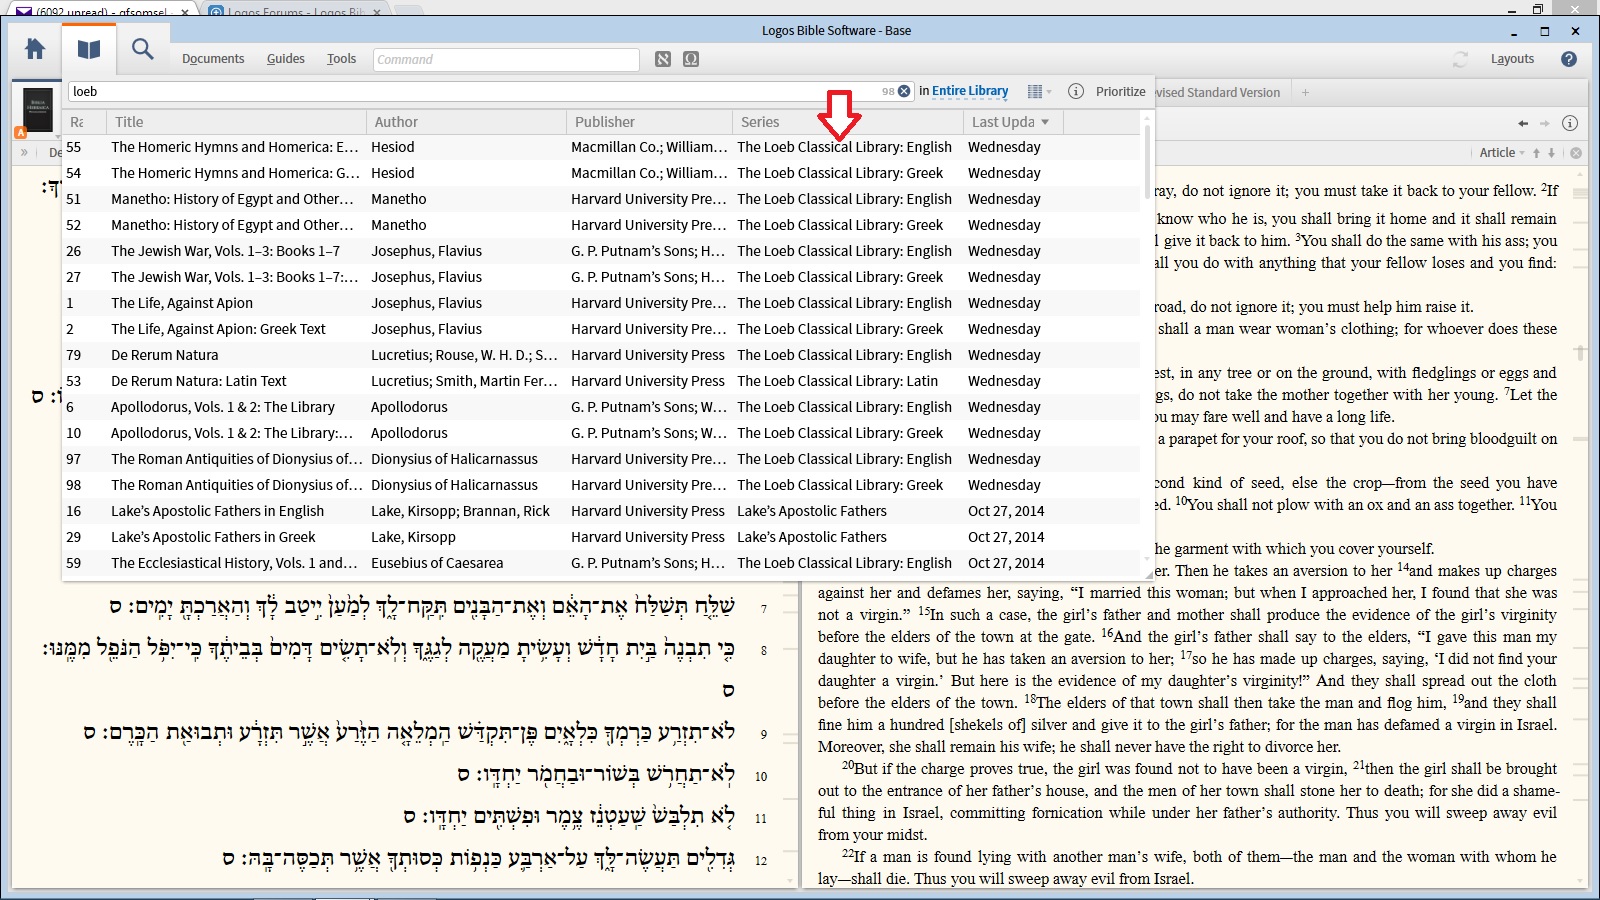The height and width of the screenshot is (900, 1600).
Task: Close the panel locator bar
Action: (x=1576, y=153)
